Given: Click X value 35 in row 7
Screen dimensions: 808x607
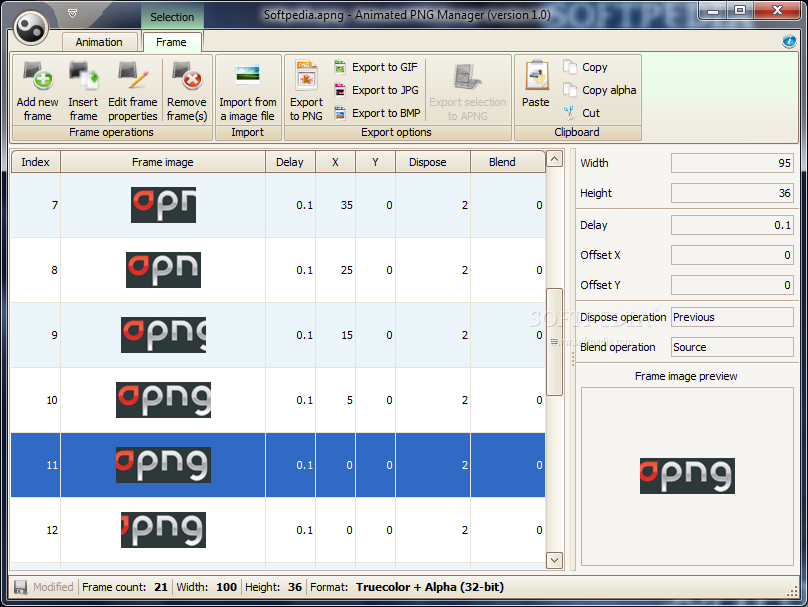Looking at the screenshot, I should coord(347,205).
